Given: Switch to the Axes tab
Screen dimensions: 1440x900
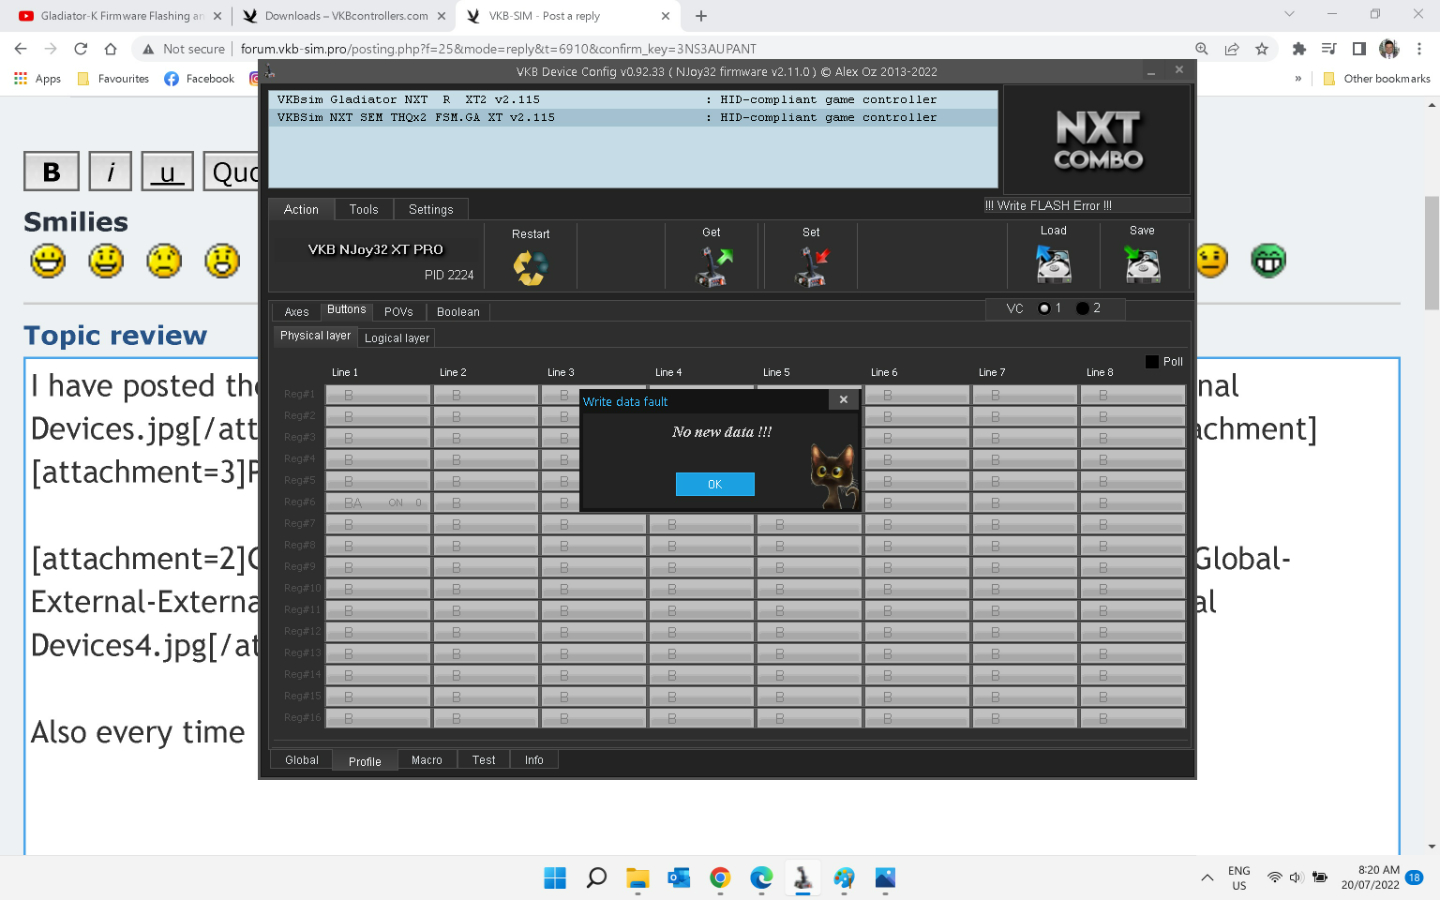Looking at the screenshot, I should tap(297, 312).
